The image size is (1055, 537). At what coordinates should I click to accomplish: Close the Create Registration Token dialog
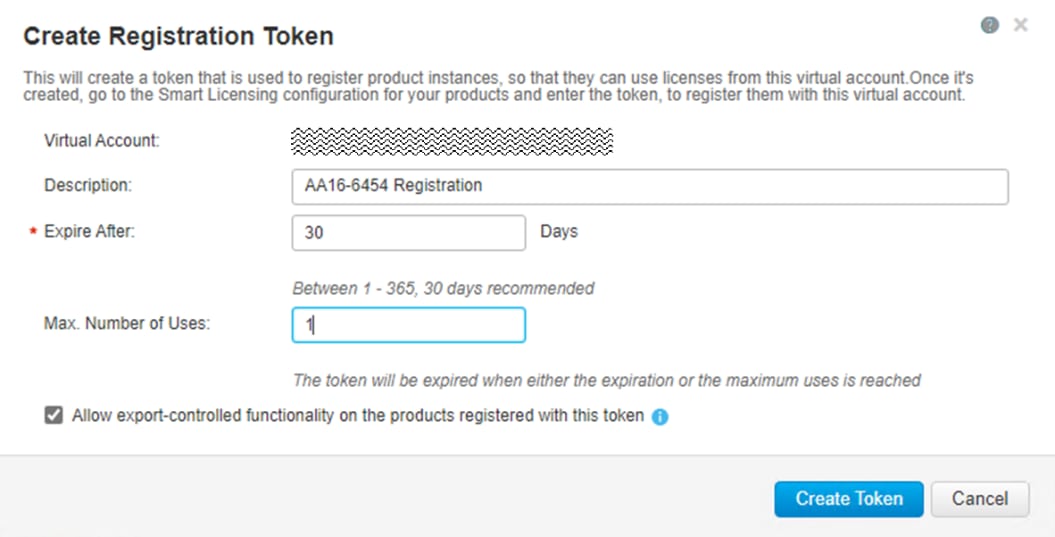1020,25
